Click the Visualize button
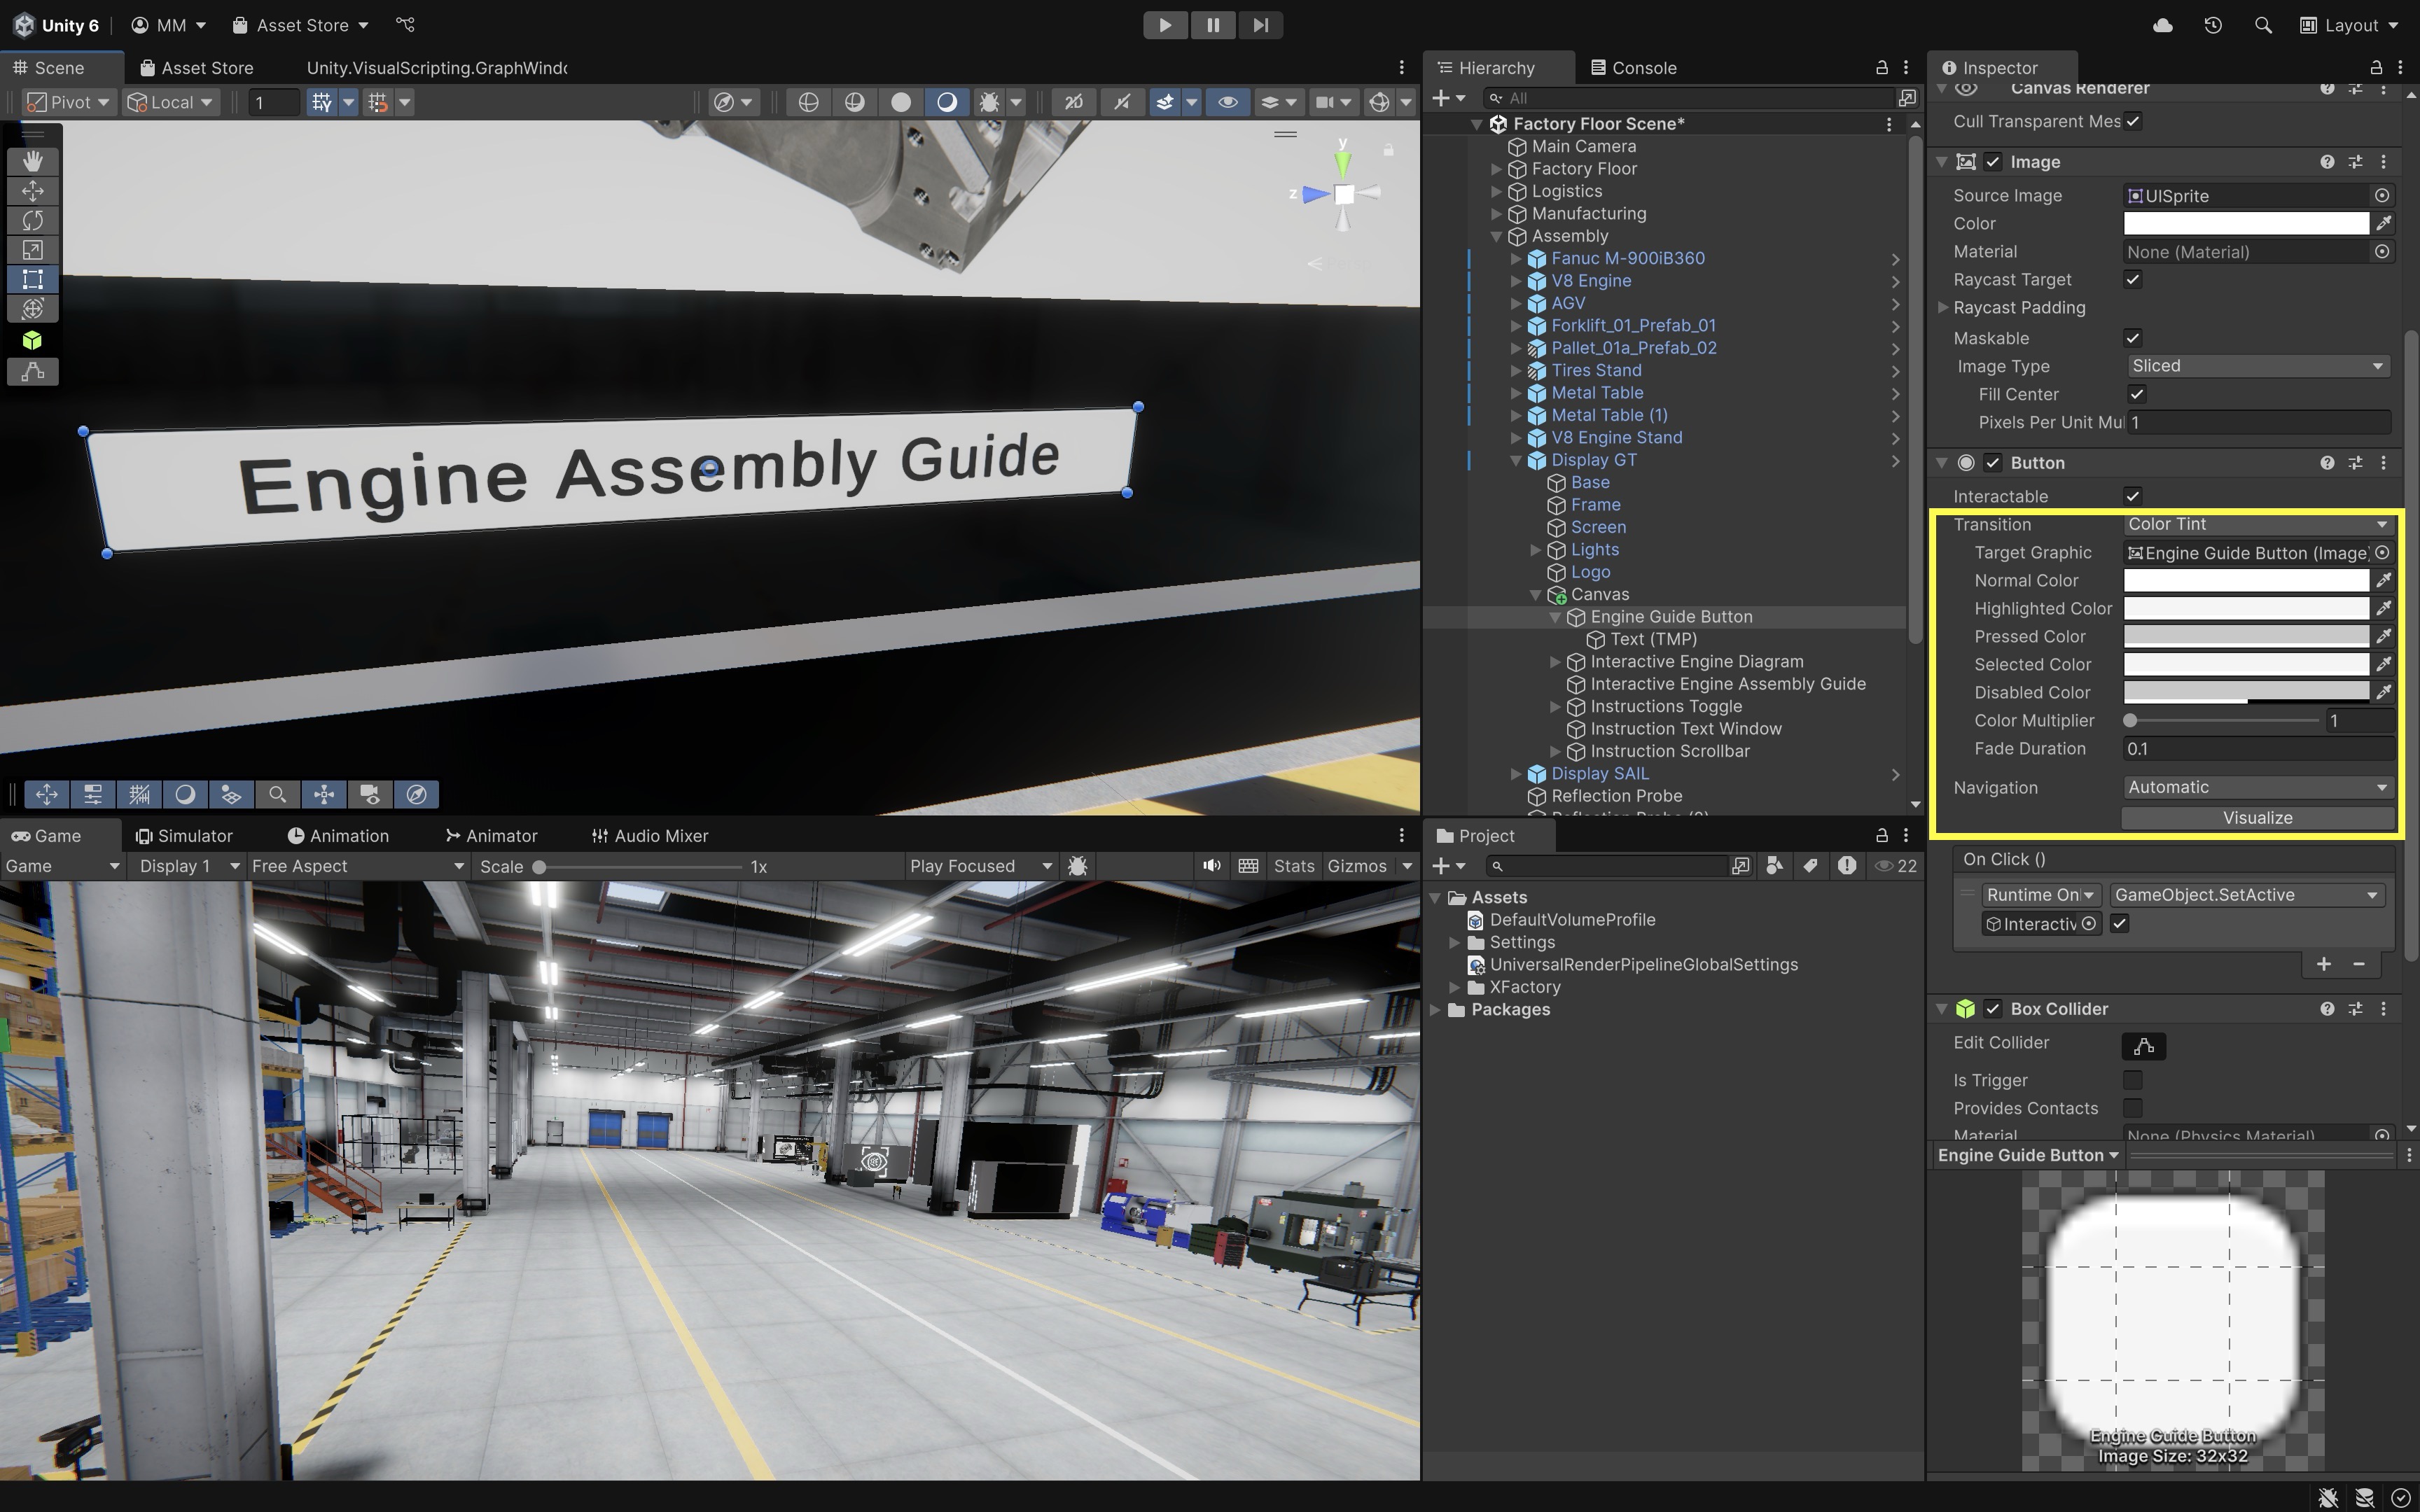Image resolution: width=2420 pixels, height=1512 pixels. coord(2257,818)
